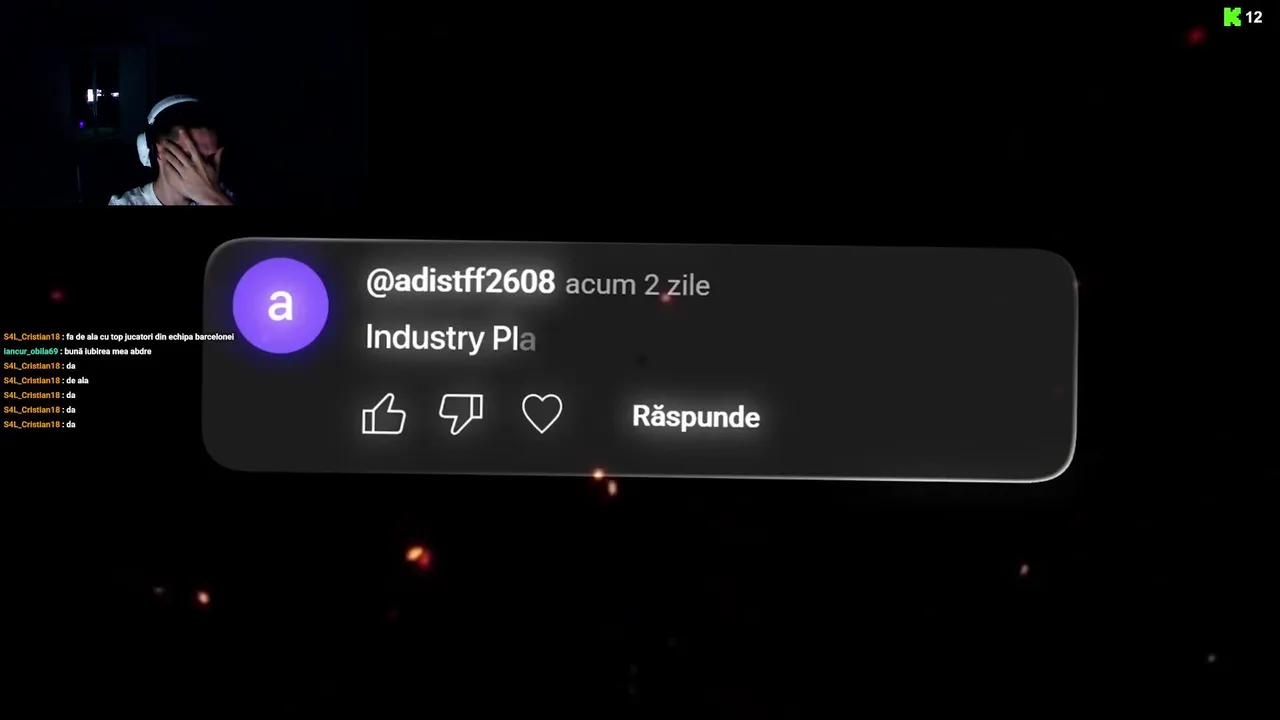
Task: Click the partially typed "Pla" text
Action: tap(514, 338)
